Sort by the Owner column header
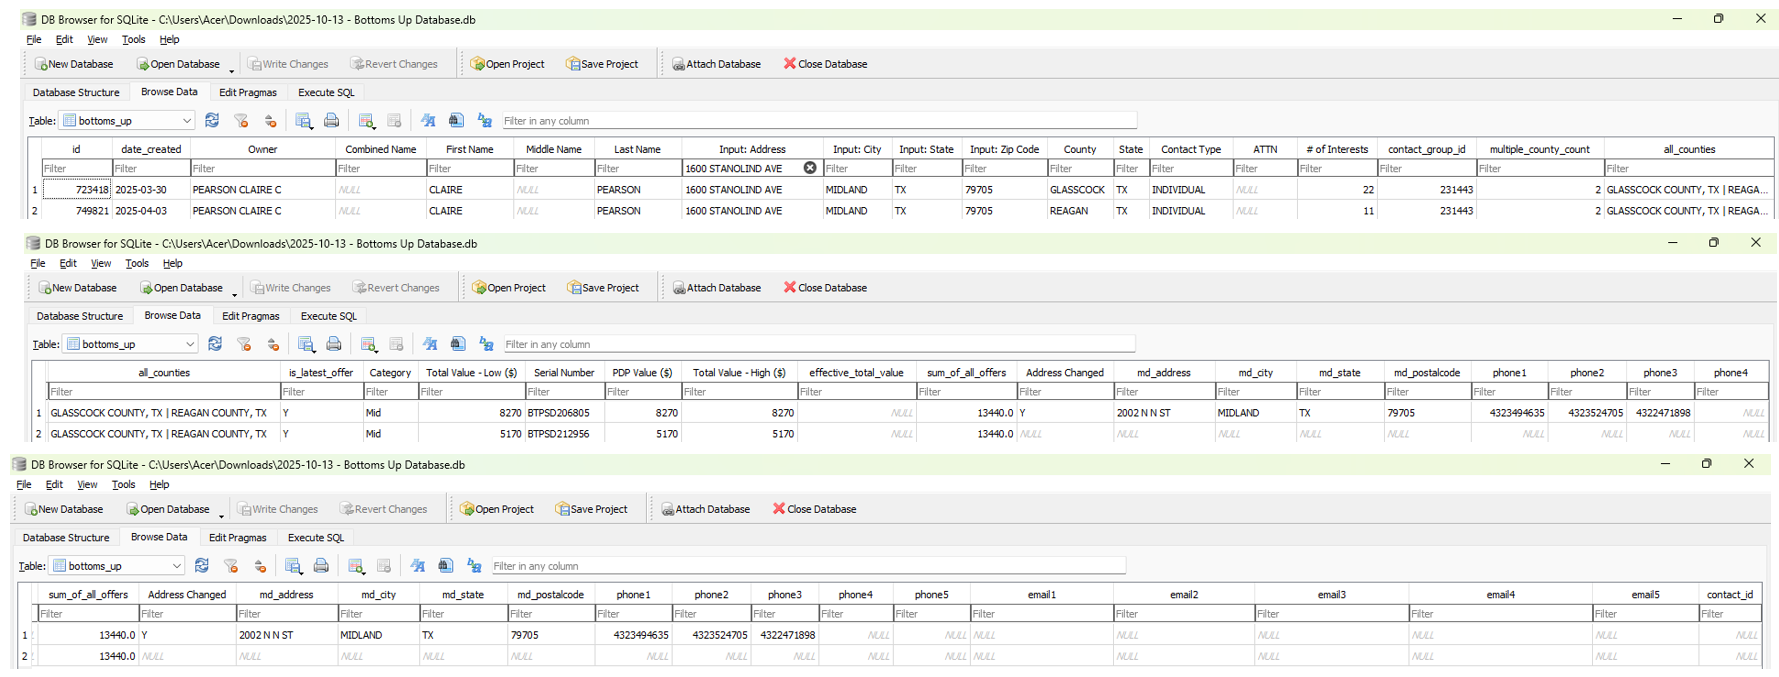The width and height of the screenshot is (1779, 677). (262, 149)
